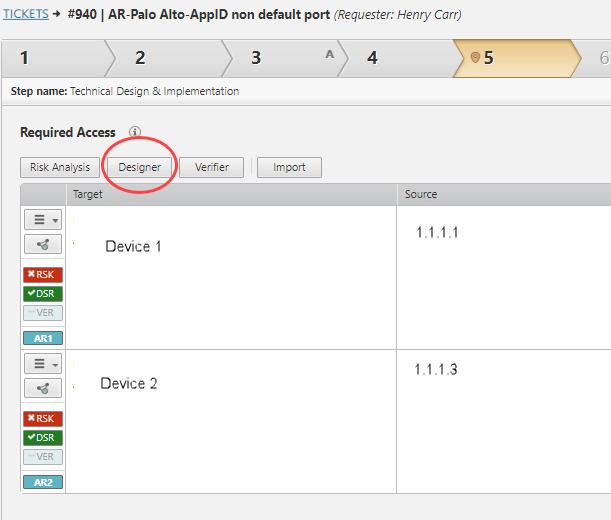611x520 pixels.
Task: Select the AR2 access request tag
Action: pos(42,482)
